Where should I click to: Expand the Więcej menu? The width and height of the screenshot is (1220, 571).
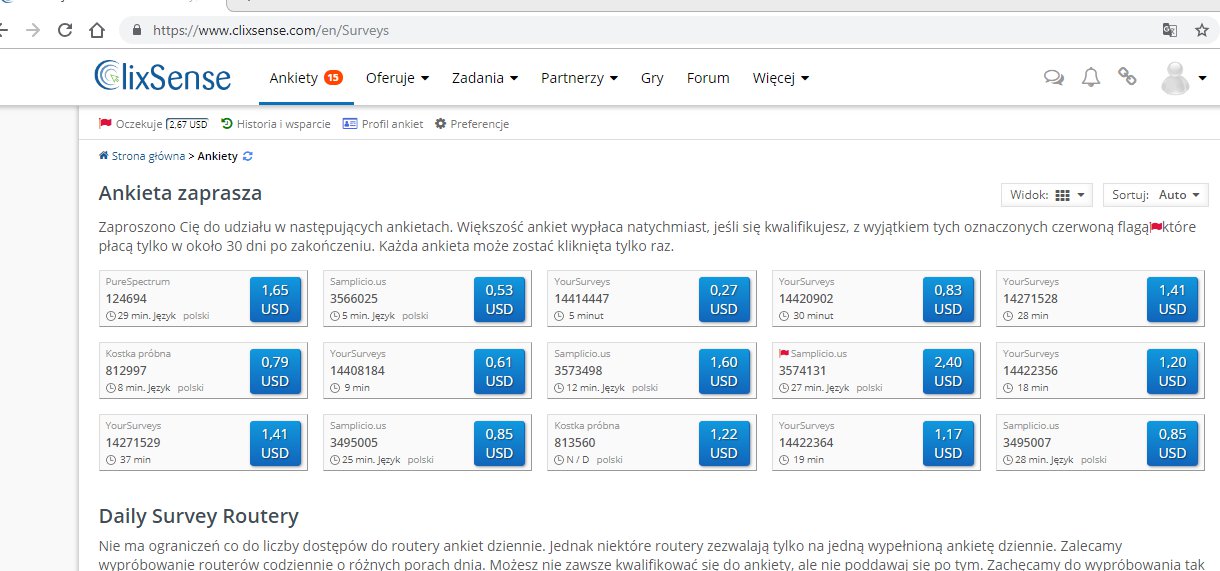(781, 78)
